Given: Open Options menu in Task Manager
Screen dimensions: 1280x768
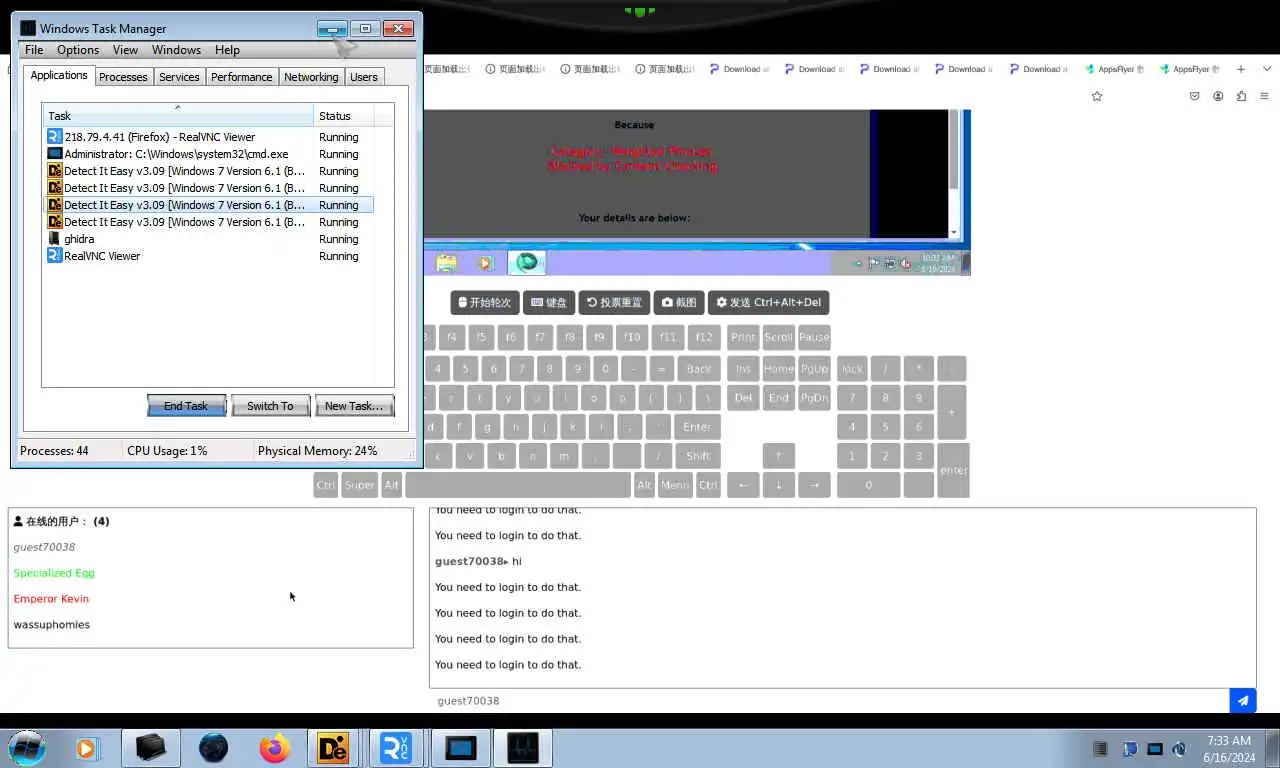Looking at the screenshot, I should 78,50.
